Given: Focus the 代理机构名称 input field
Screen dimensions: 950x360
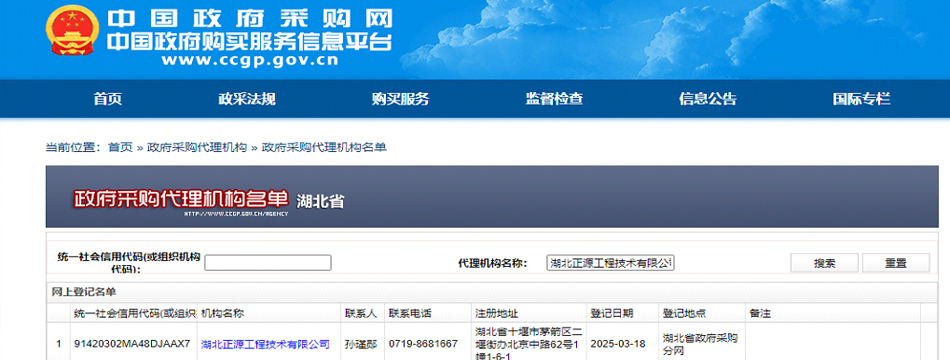Looking at the screenshot, I should click(611, 262).
